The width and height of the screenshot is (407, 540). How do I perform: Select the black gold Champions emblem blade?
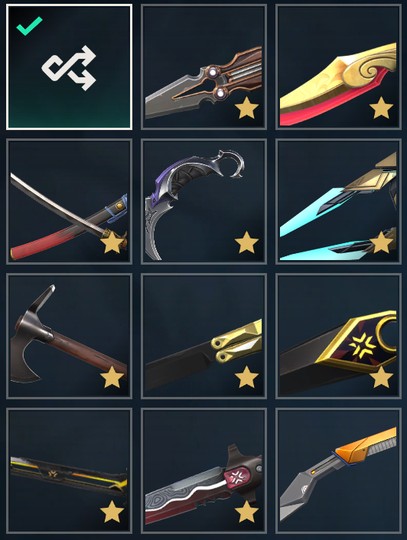[338, 336]
